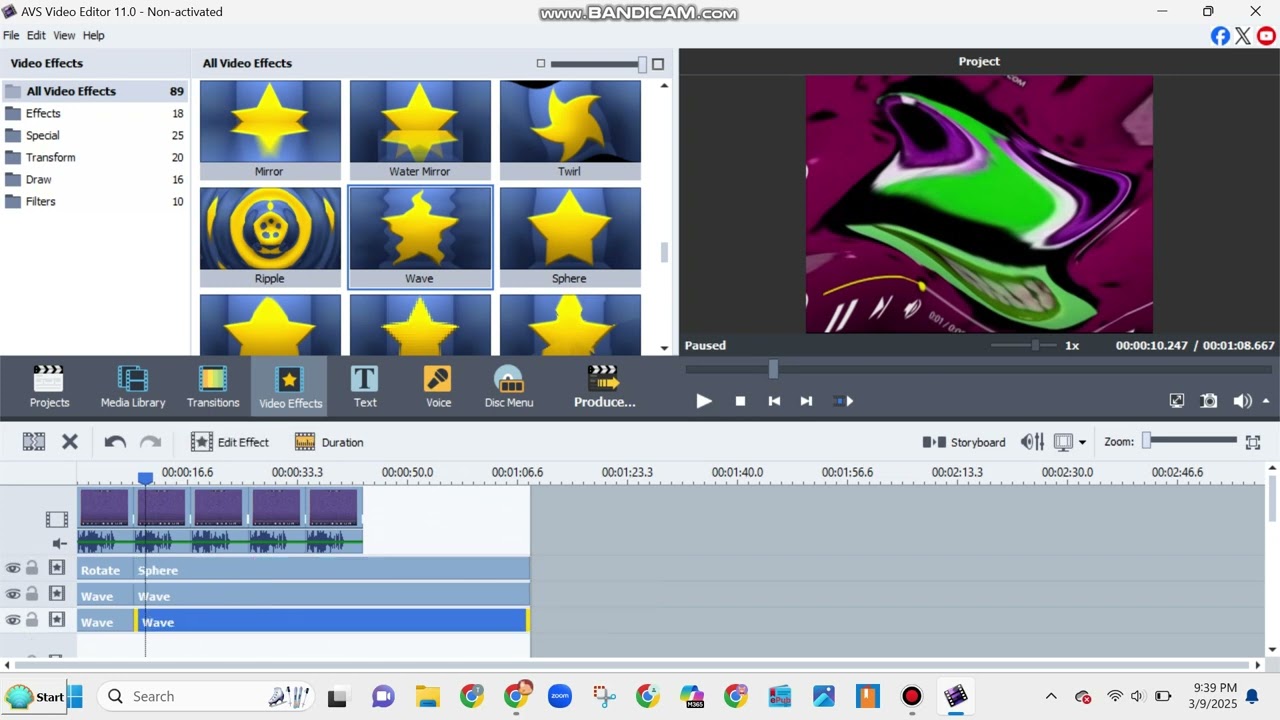Open the File menu

[11, 35]
